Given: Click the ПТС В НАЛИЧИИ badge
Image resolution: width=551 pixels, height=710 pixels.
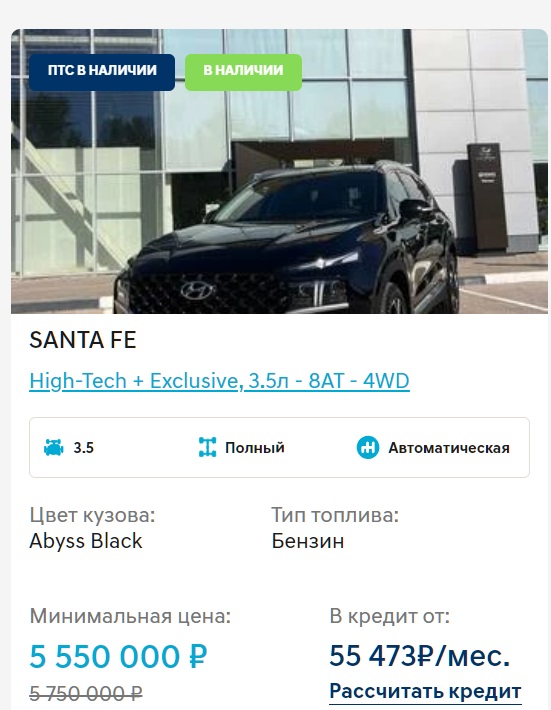Looking at the screenshot, I should tap(102, 72).
